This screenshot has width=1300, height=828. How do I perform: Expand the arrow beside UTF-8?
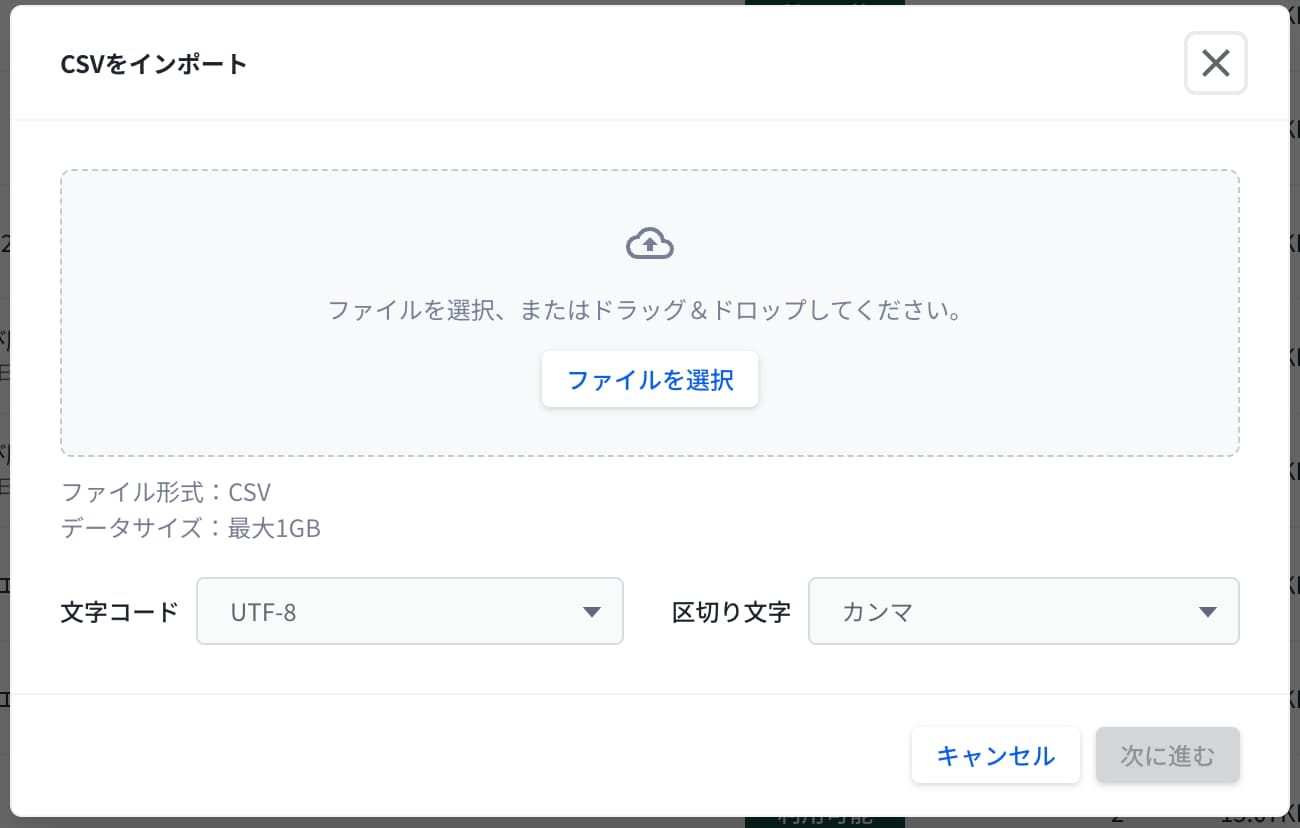point(592,612)
